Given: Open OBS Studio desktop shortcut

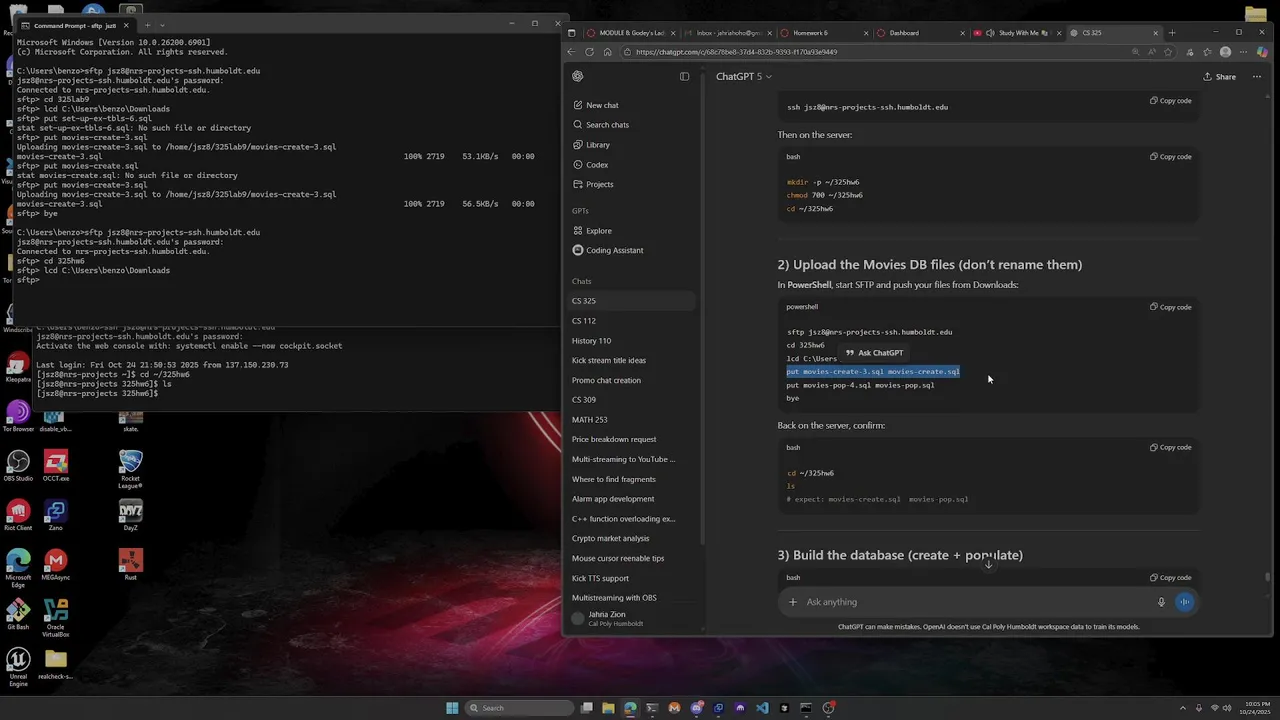Looking at the screenshot, I should (x=18, y=467).
